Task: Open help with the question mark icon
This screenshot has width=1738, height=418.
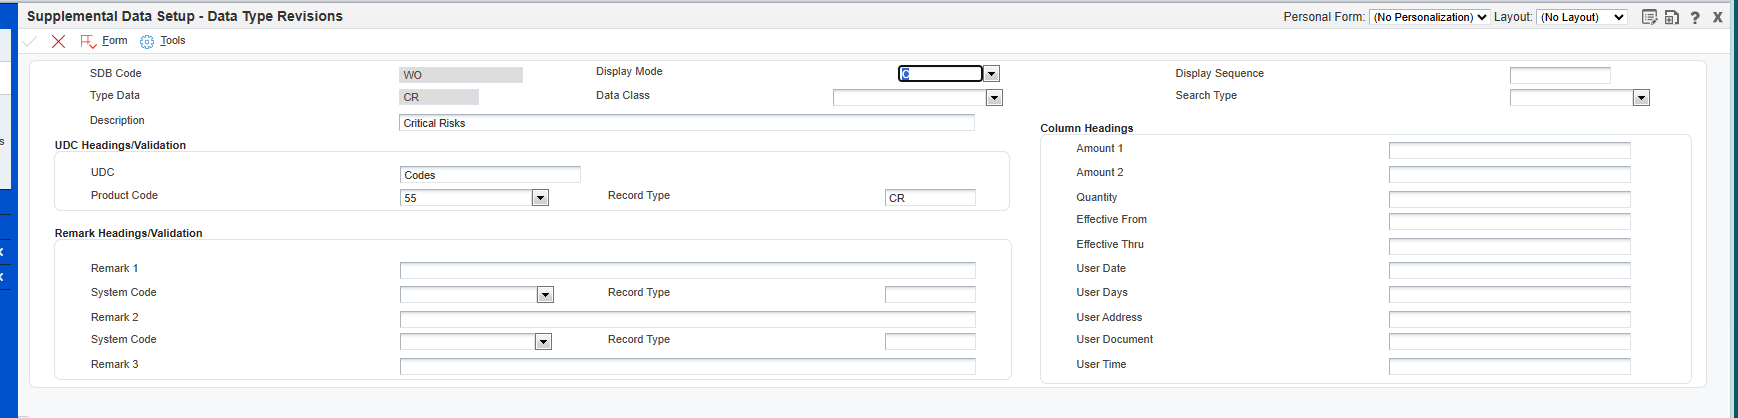Action: [x=1695, y=17]
